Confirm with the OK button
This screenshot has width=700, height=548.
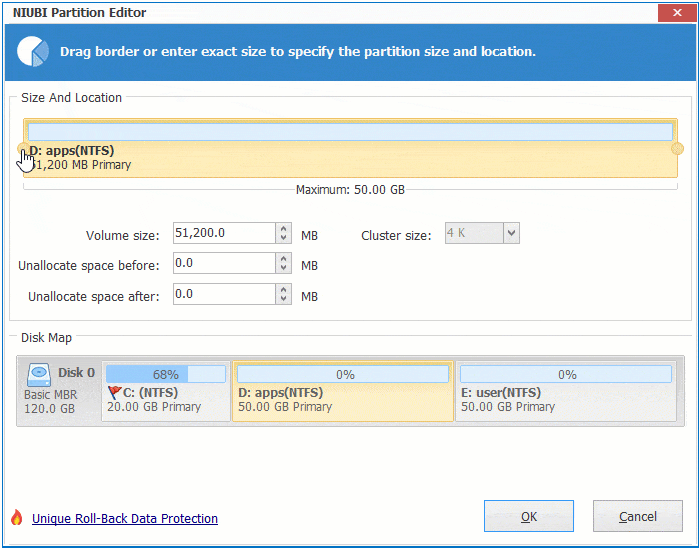(529, 516)
